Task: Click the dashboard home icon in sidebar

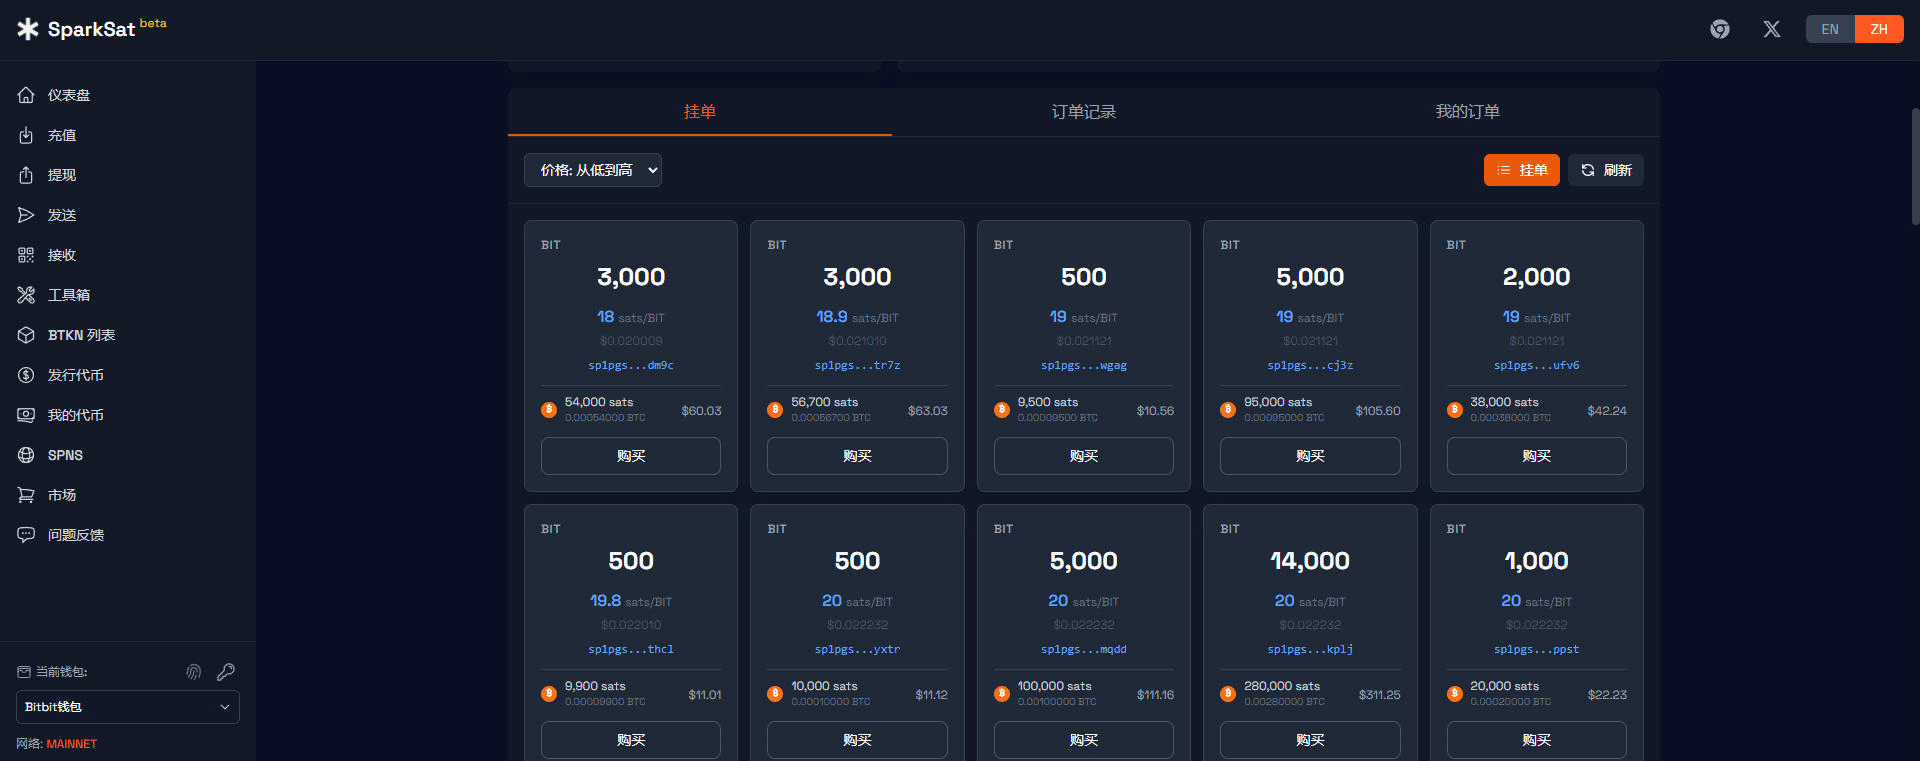Action: (26, 95)
